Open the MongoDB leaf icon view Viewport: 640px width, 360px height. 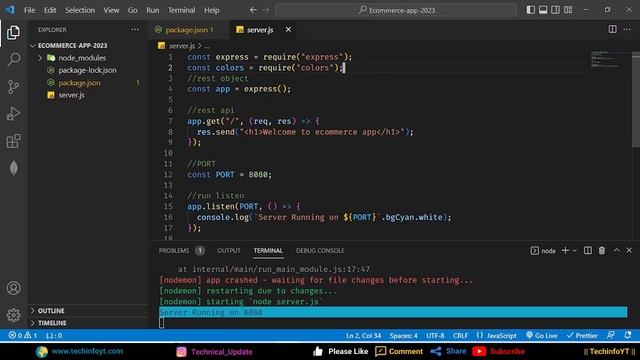tap(13, 168)
